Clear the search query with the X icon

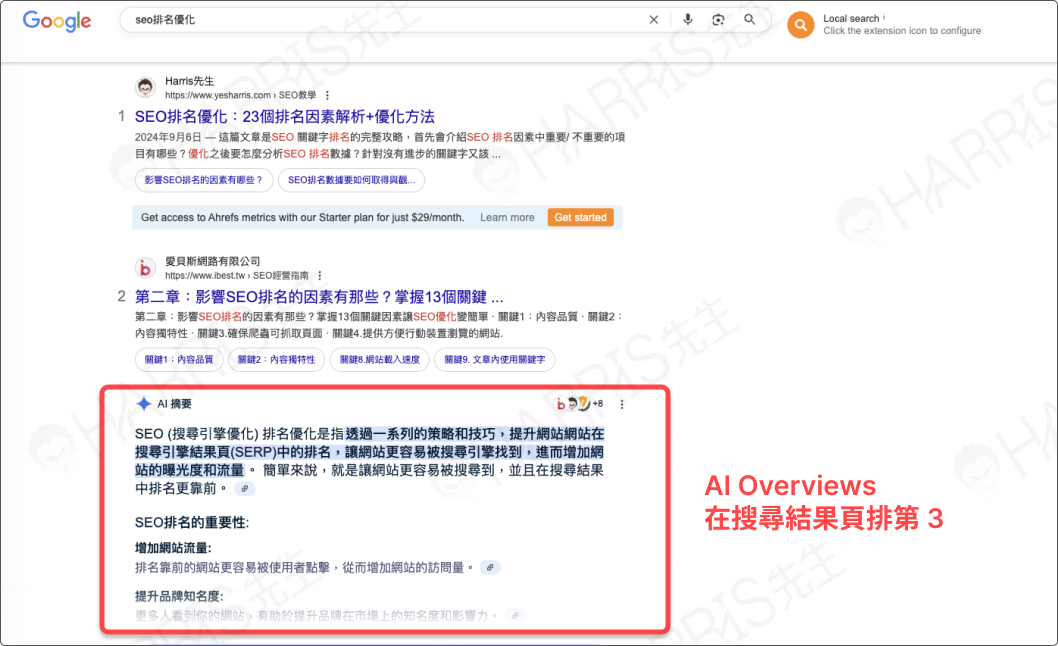point(653,20)
